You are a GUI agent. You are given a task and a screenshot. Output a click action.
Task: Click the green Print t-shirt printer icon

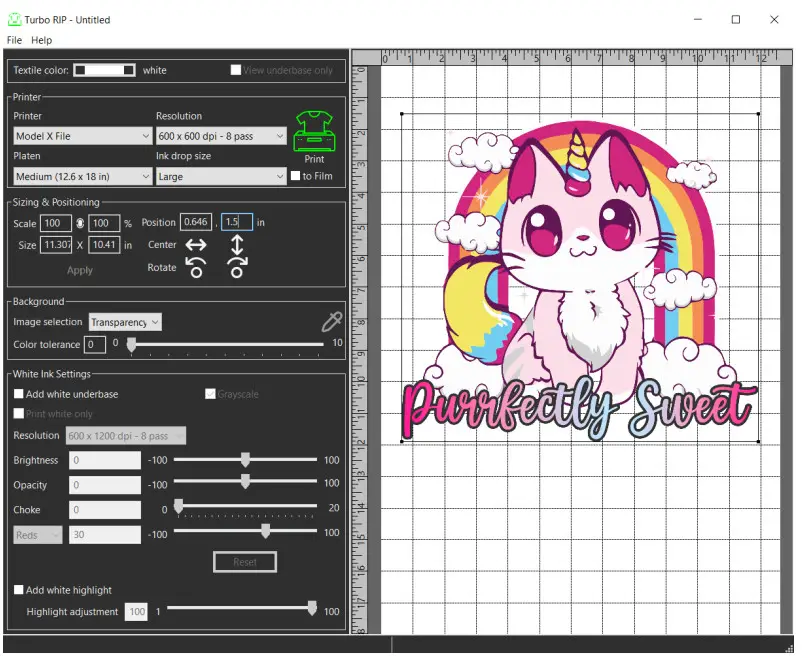pos(314,132)
